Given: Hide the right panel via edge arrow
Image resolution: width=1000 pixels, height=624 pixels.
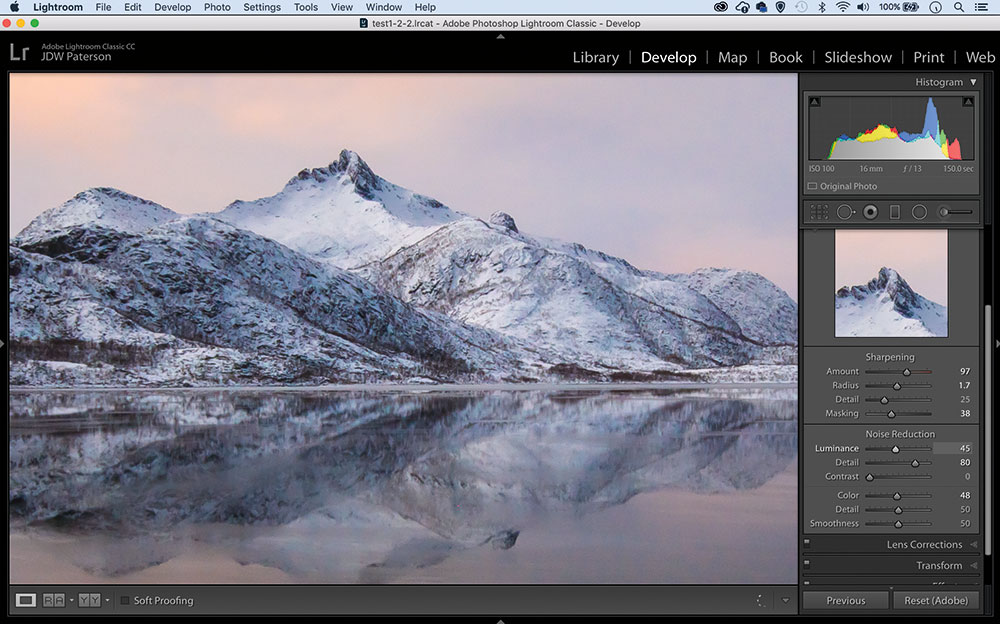Looking at the screenshot, I should [997, 344].
